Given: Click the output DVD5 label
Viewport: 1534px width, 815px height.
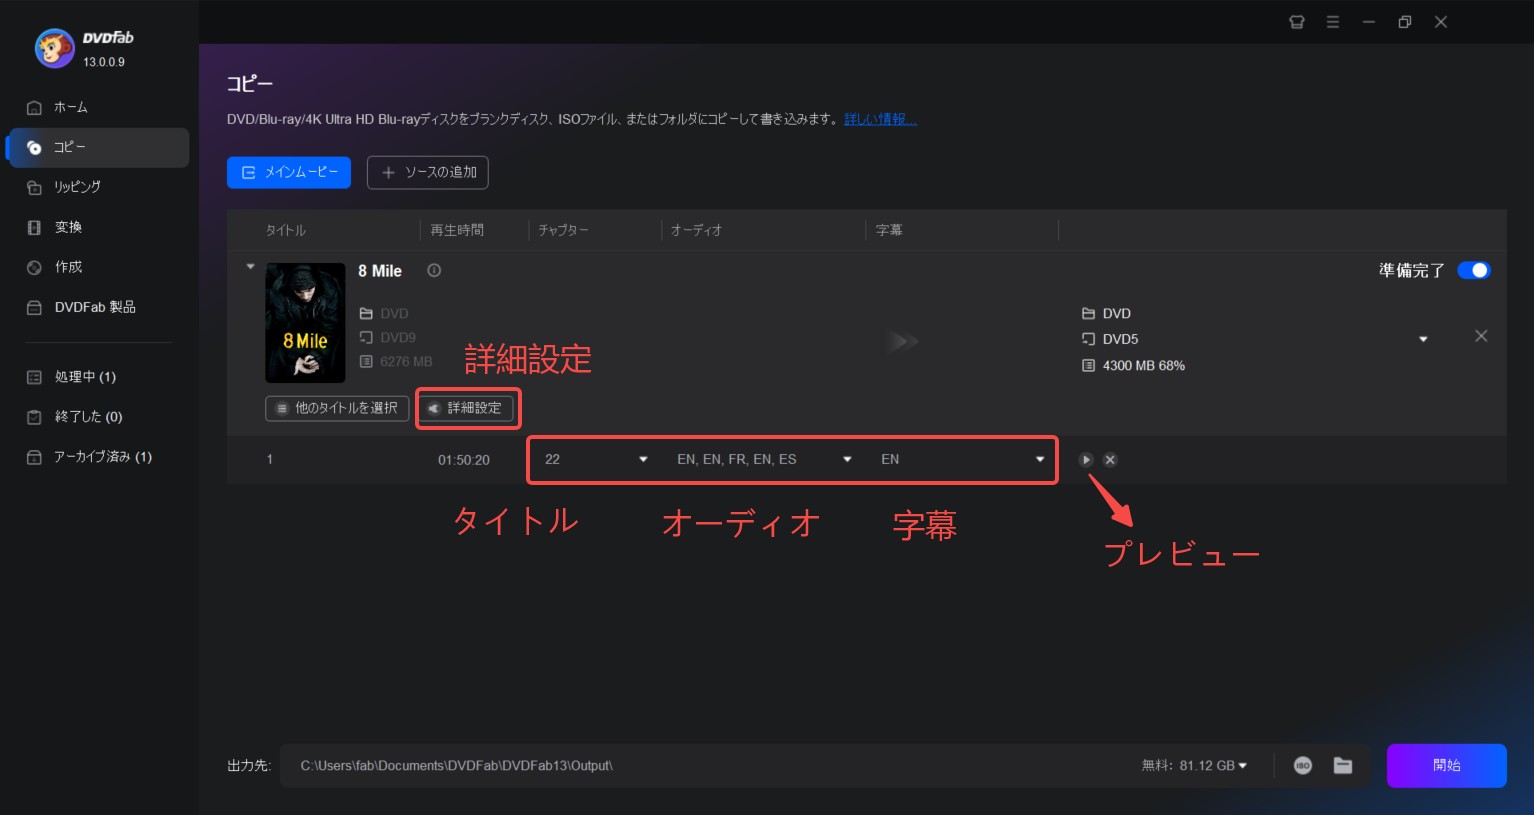Looking at the screenshot, I should pos(1120,340).
